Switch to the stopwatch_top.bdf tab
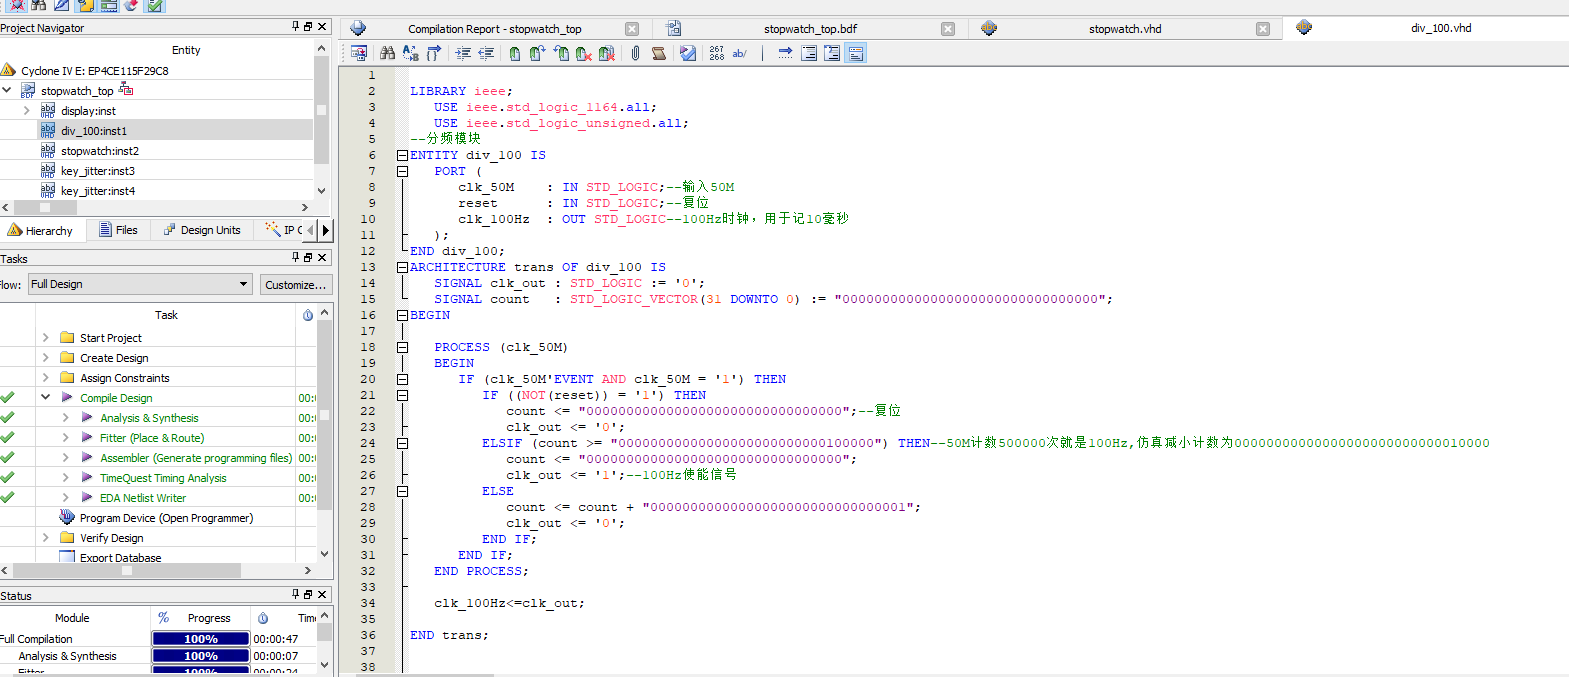Image resolution: width=1569 pixels, height=677 pixels. pyautogui.click(x=810, y=29)
